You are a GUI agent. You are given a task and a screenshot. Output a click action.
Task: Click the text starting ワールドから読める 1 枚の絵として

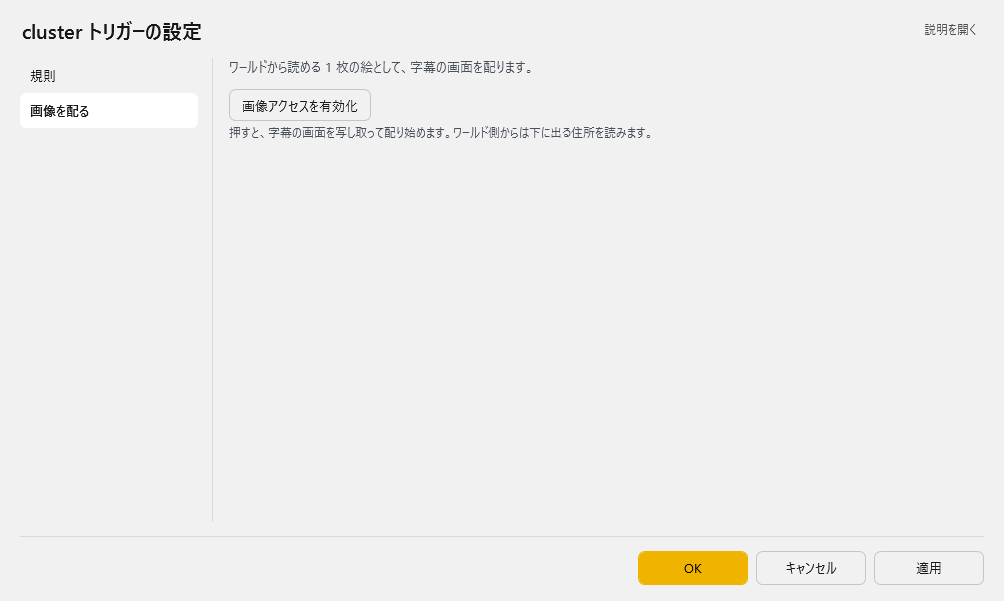(x=382, y=67)
